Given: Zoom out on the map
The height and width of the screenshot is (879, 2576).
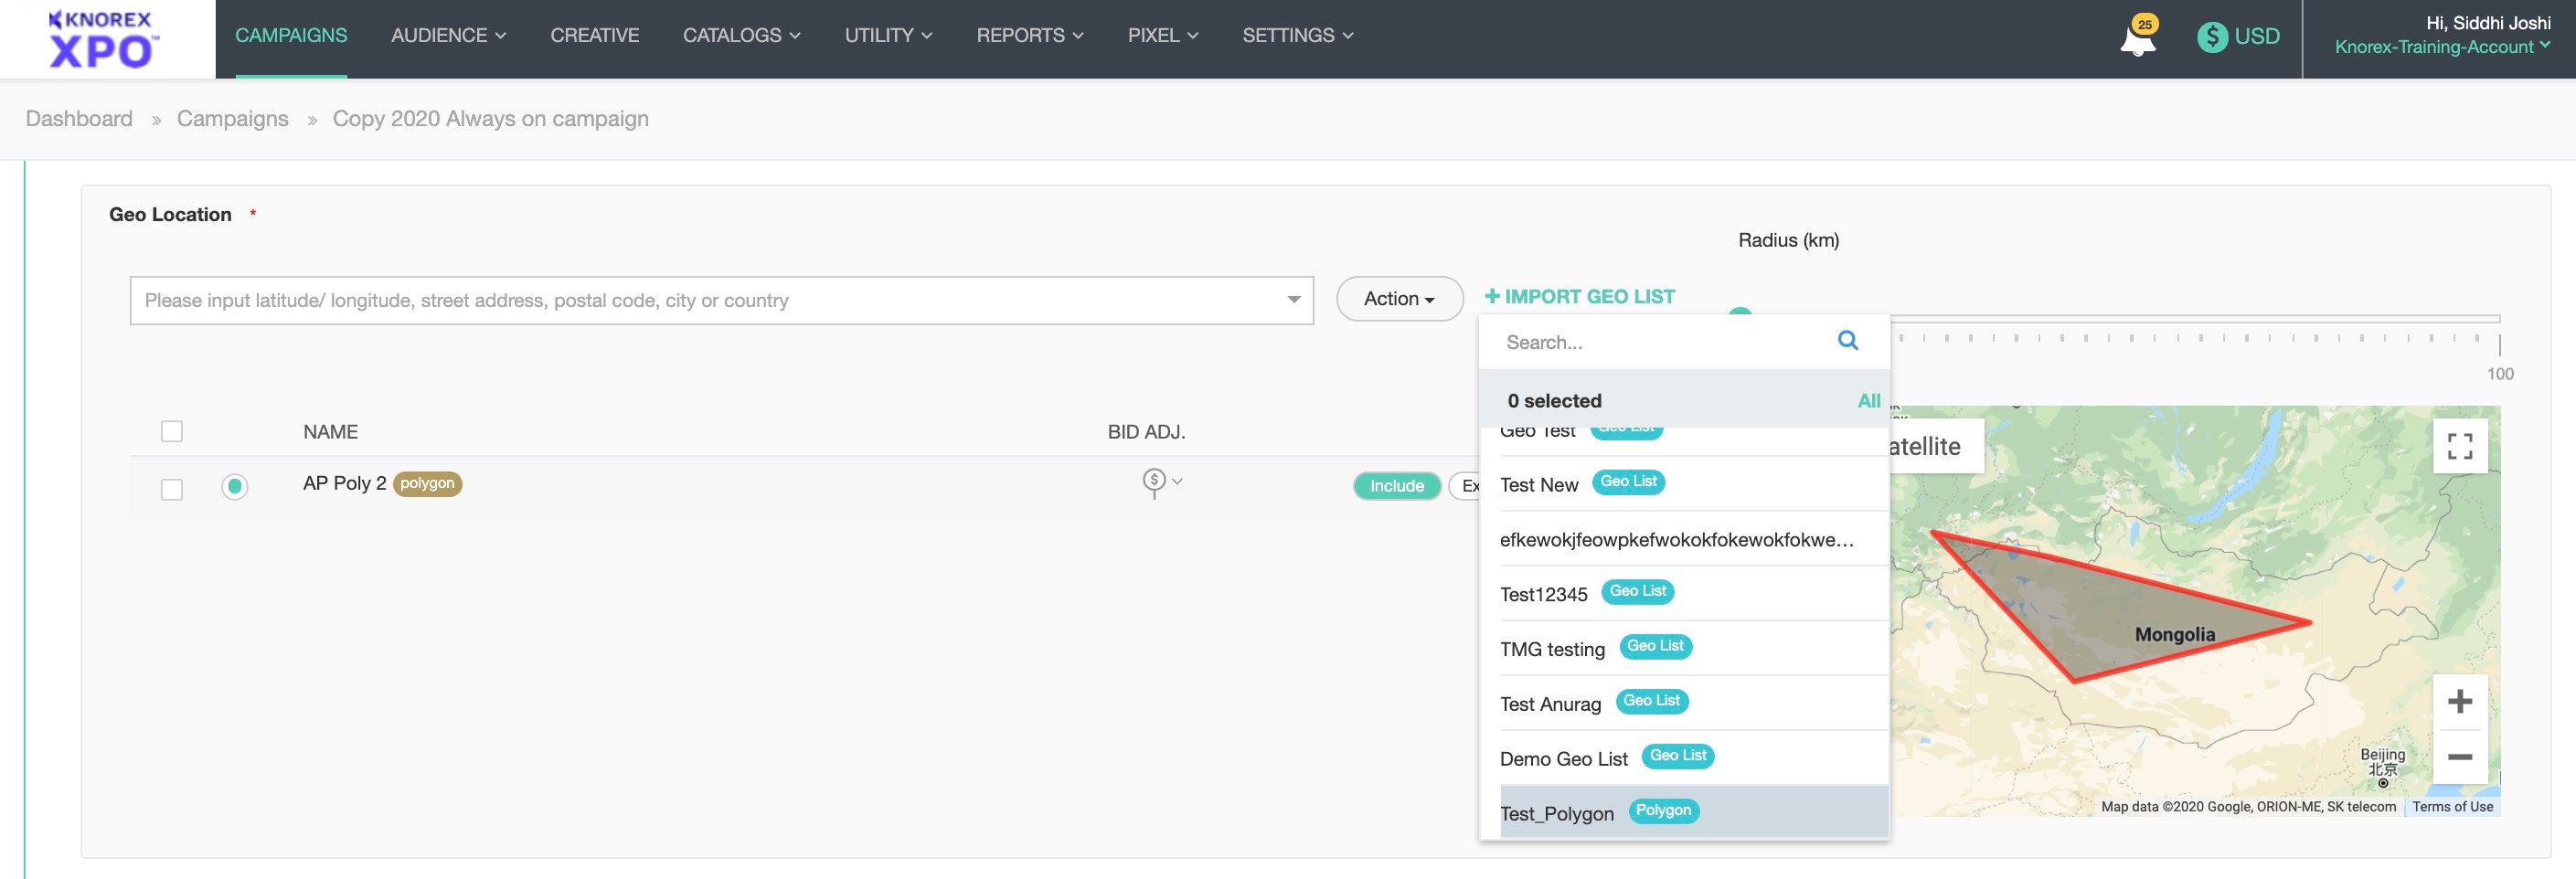Looking at the screenshot, I should 2459,757.
